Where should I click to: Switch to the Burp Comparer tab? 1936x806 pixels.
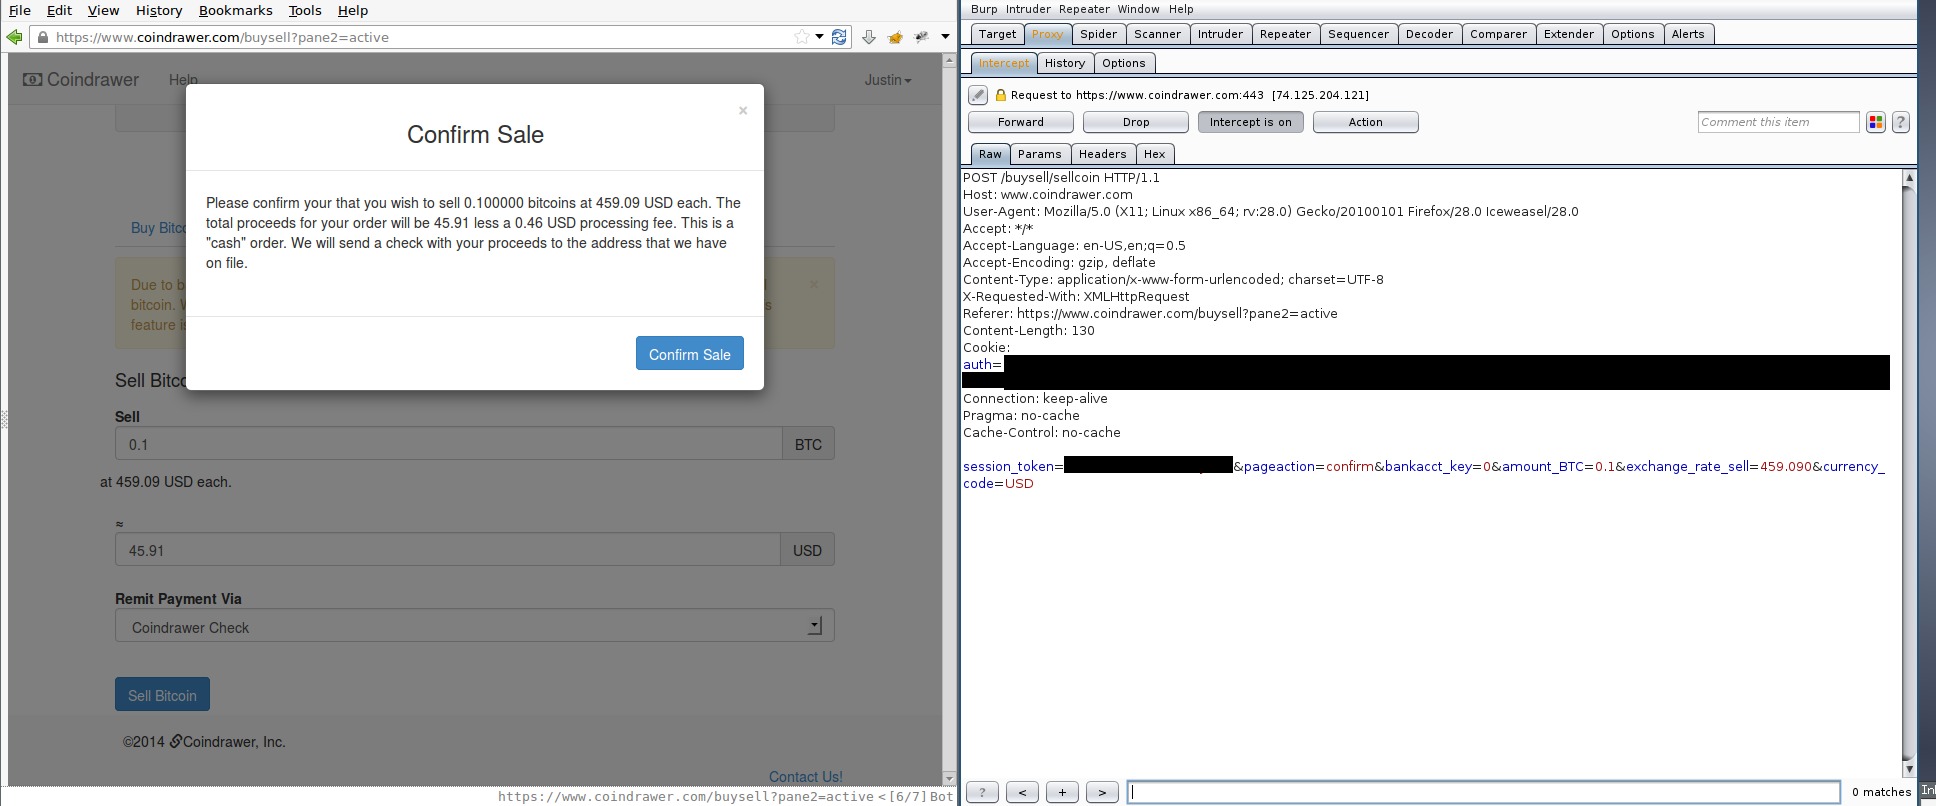pyautogui.click(x=1498, y=34)
